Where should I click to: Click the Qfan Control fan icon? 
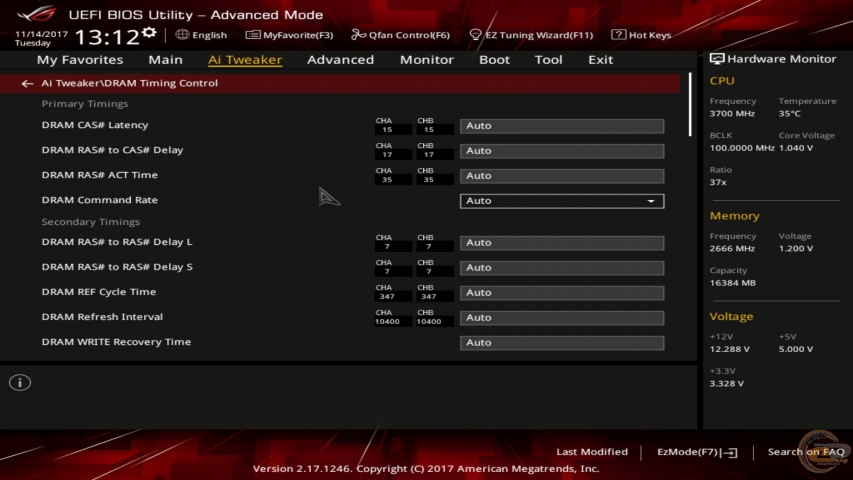click(358, 35)
